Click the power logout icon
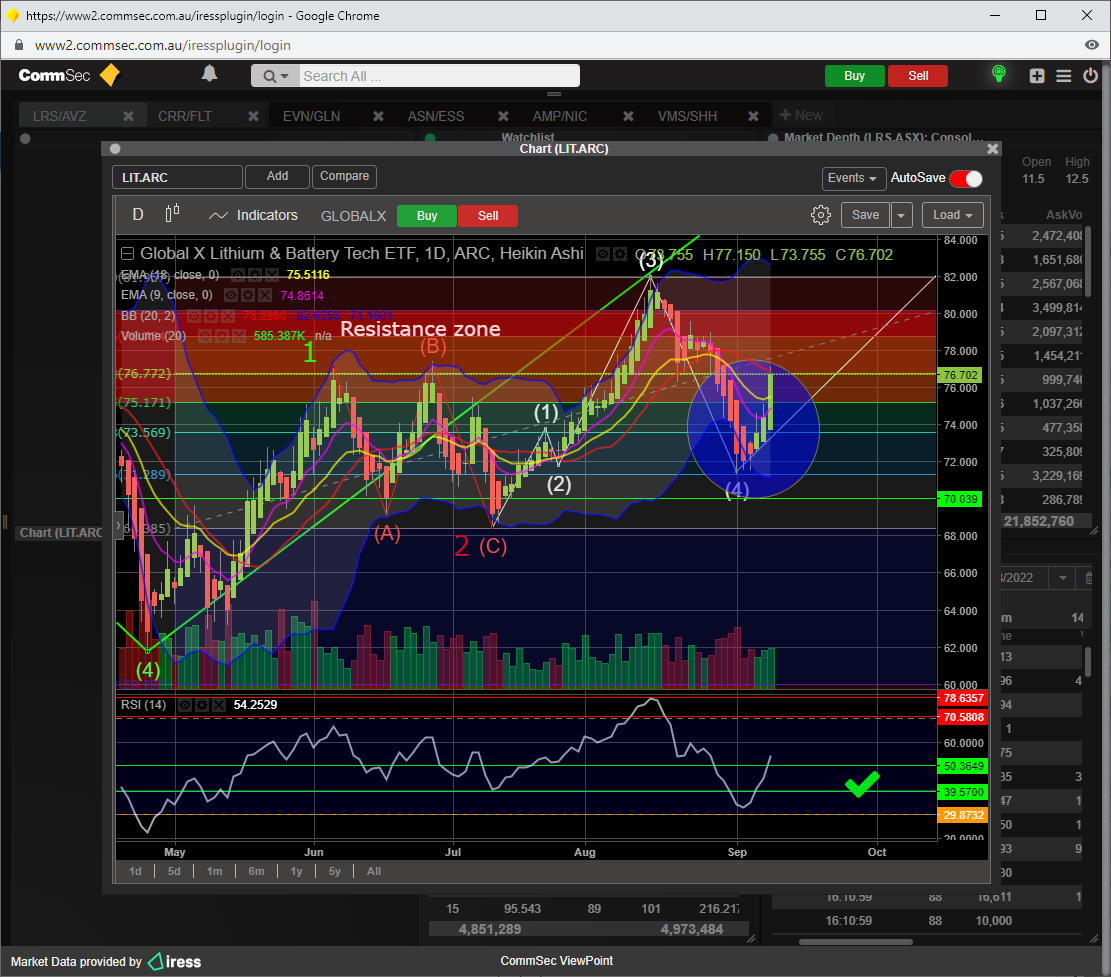Image resolution: width=1111 pixels, height=977 pixels. pos(1089,76)
